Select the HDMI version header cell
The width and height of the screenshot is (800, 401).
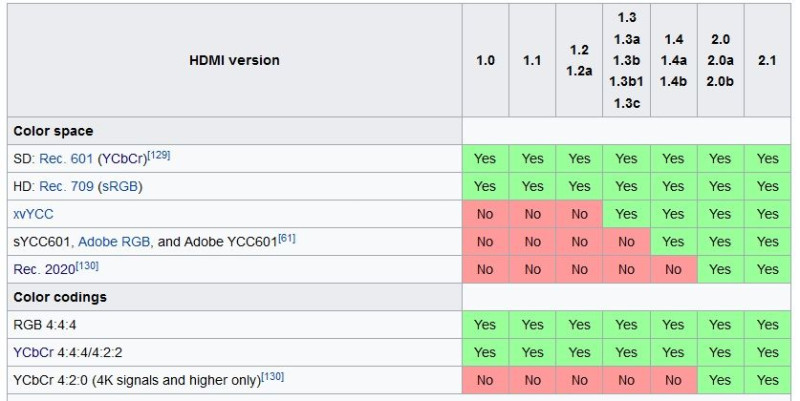point(235,60)
